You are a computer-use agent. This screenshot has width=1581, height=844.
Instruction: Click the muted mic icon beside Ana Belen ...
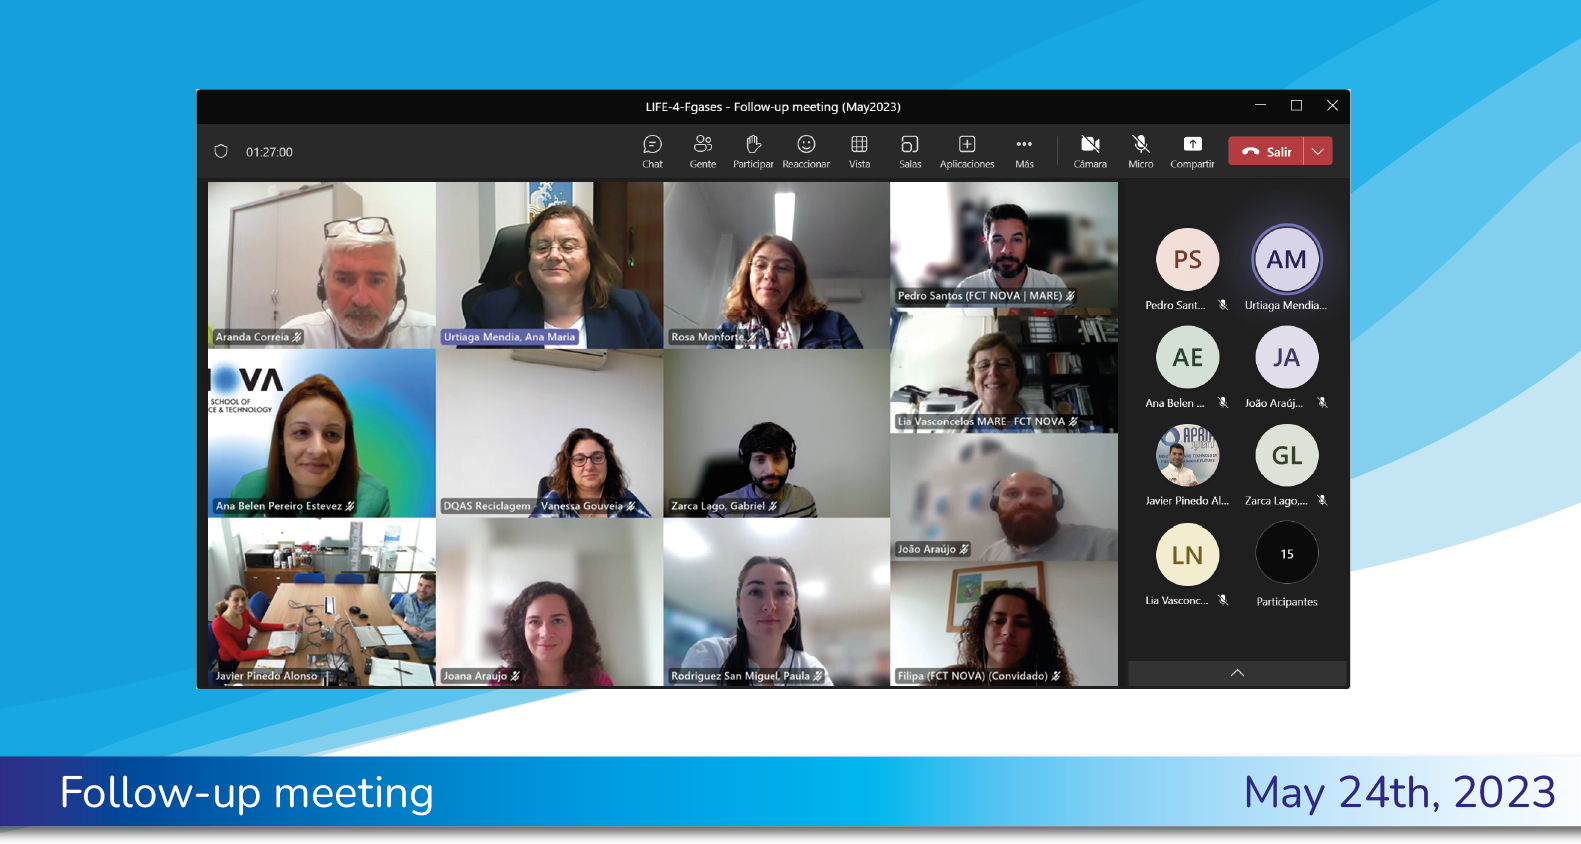tap(1223, 403)
